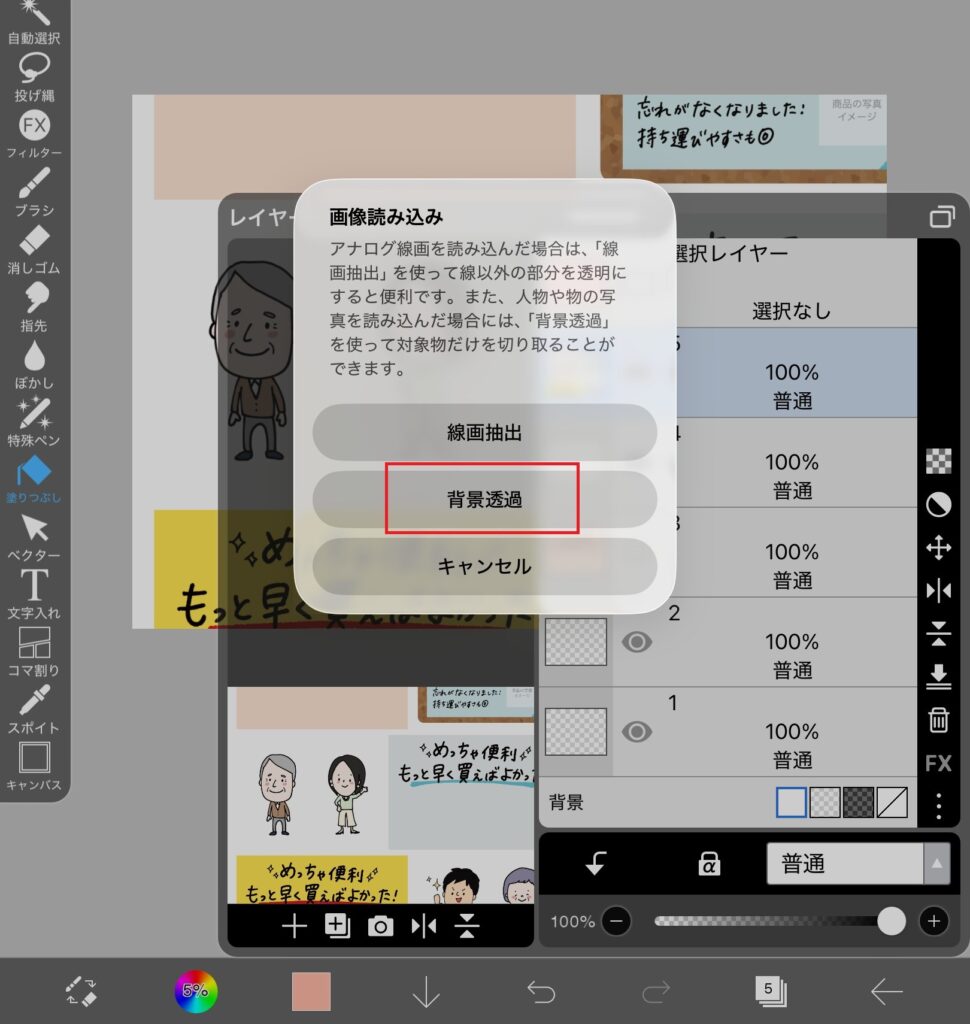970x1024 pixels.
Task: Choose 背景透過 in the import dialog
Action: click(x=484, y=499)
